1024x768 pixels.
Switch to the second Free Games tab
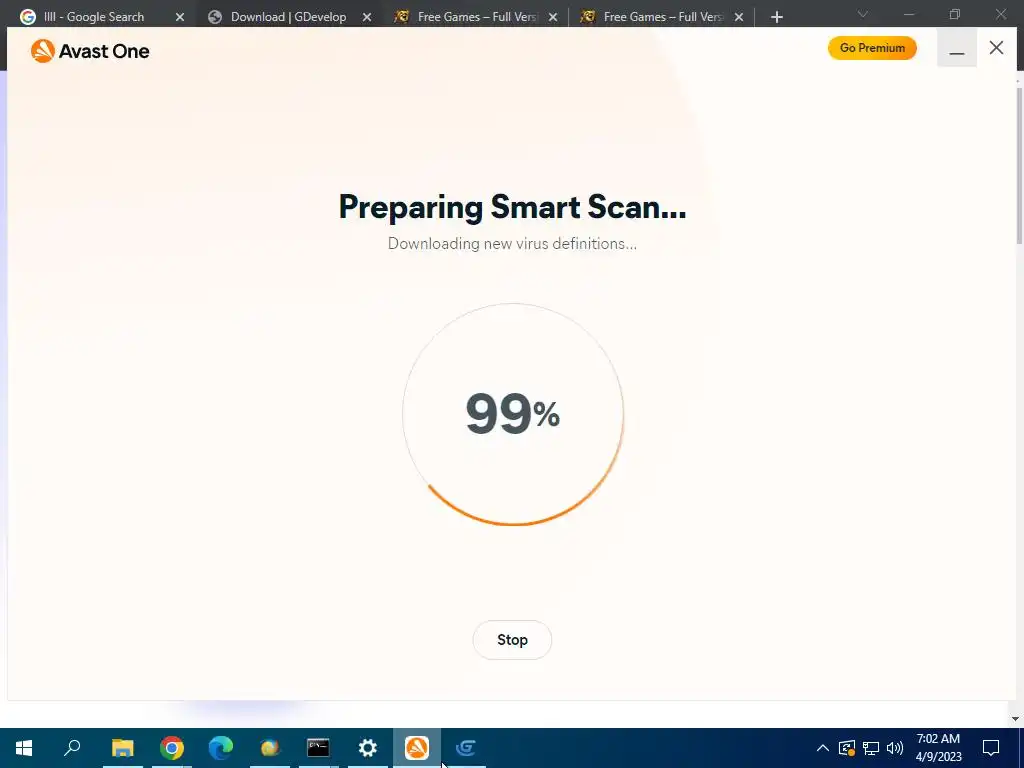click(x=662, y=17)
